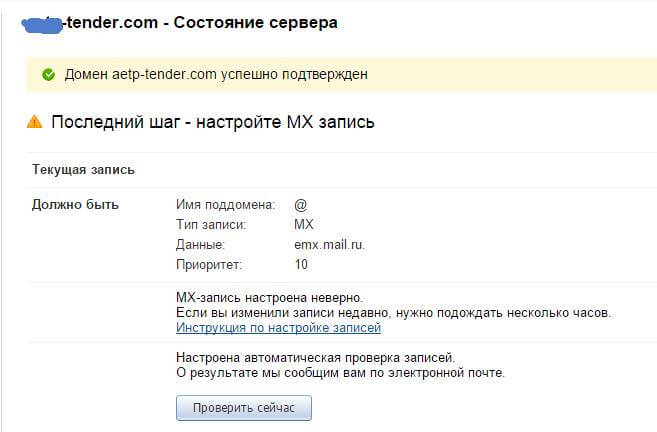Click the domain confirmed message text
The height and width of the screenshot is (432, 657).
coord(216,74)
